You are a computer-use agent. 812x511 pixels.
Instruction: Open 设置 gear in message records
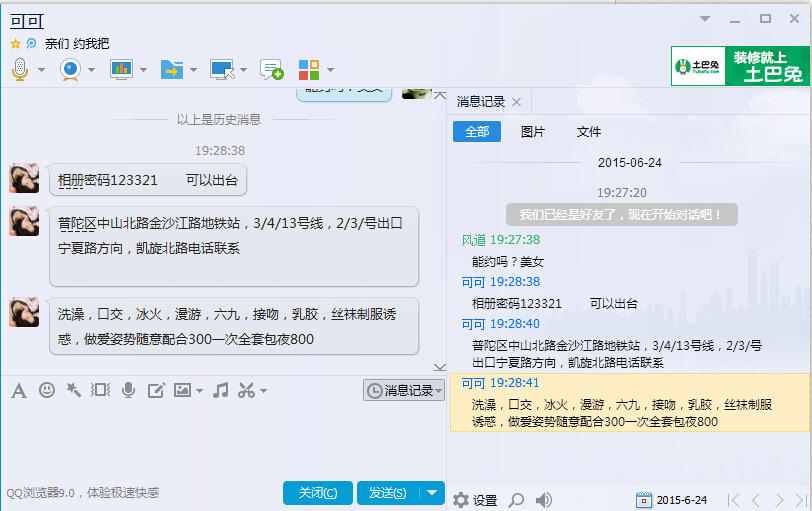(x=474, y=500)
